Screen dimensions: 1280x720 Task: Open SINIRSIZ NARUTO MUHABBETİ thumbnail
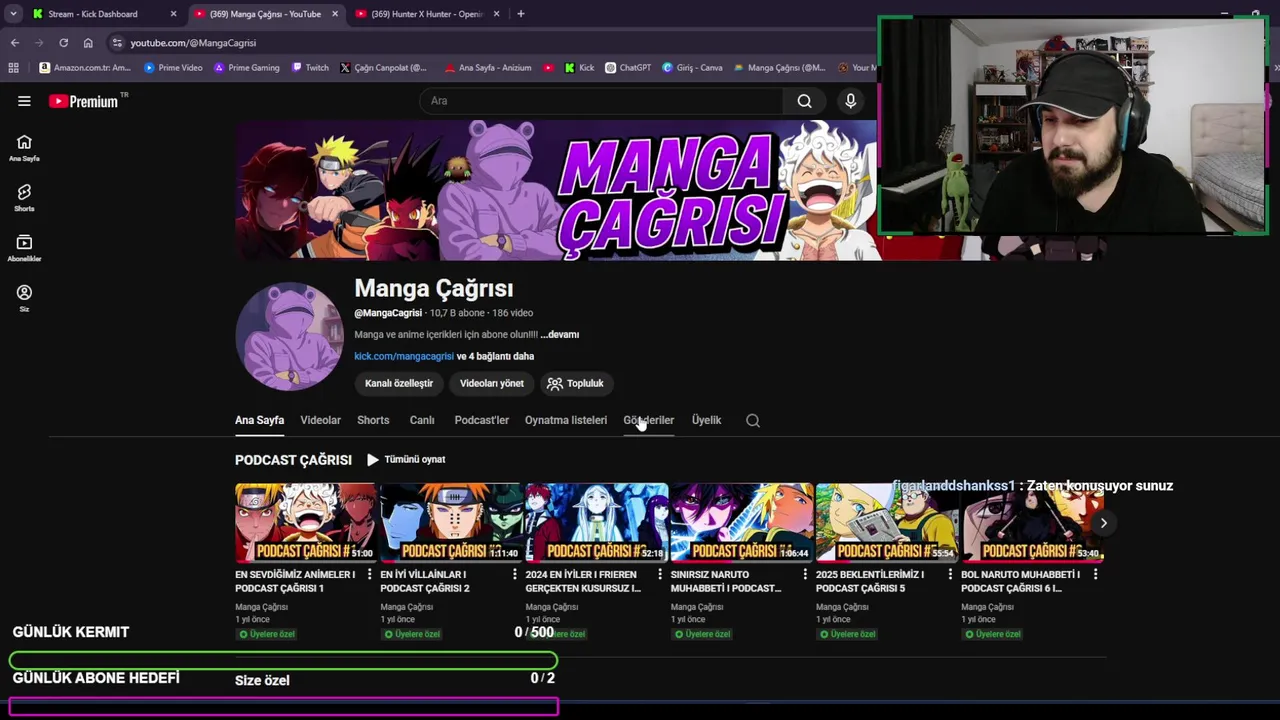tap(741, 523)
